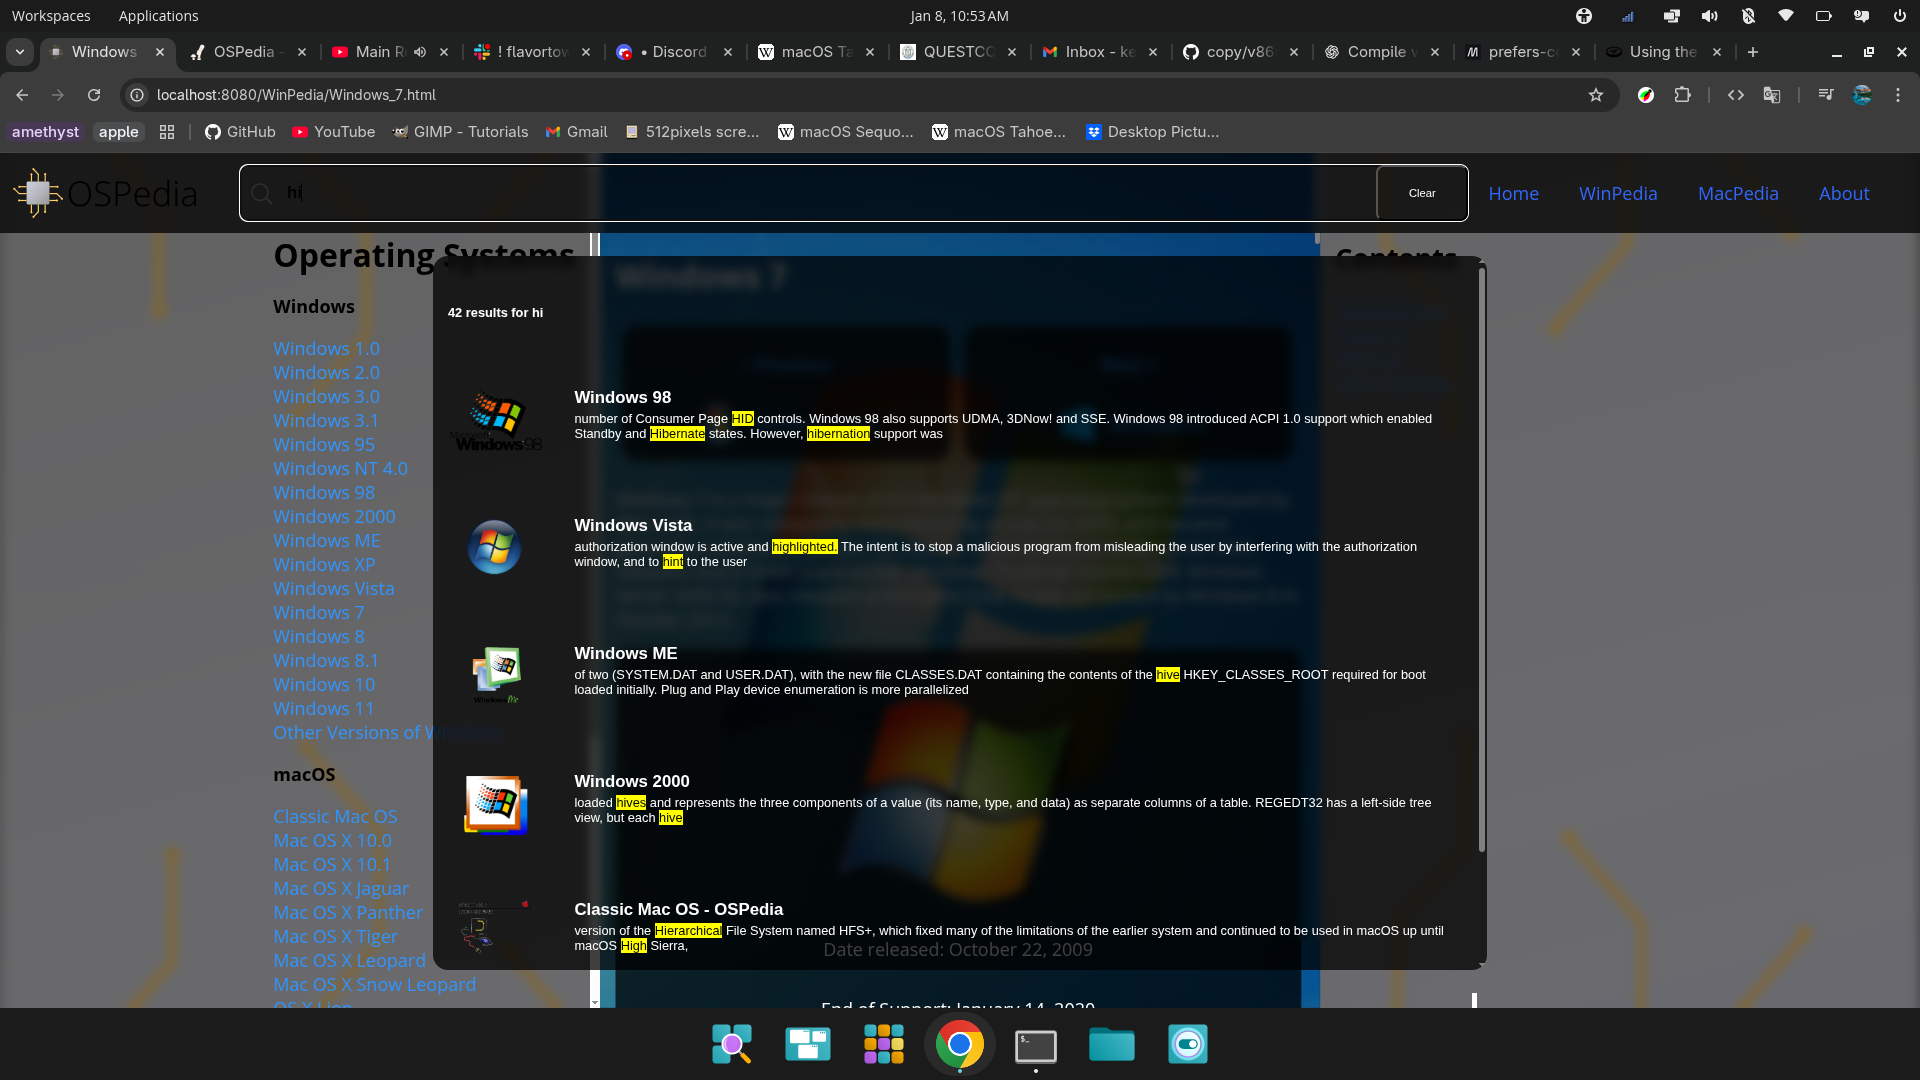Viewport: 1920px width, 1080px height.
Task: Launch the Terminal from the dock
Action: (x=1035, y=1045)
